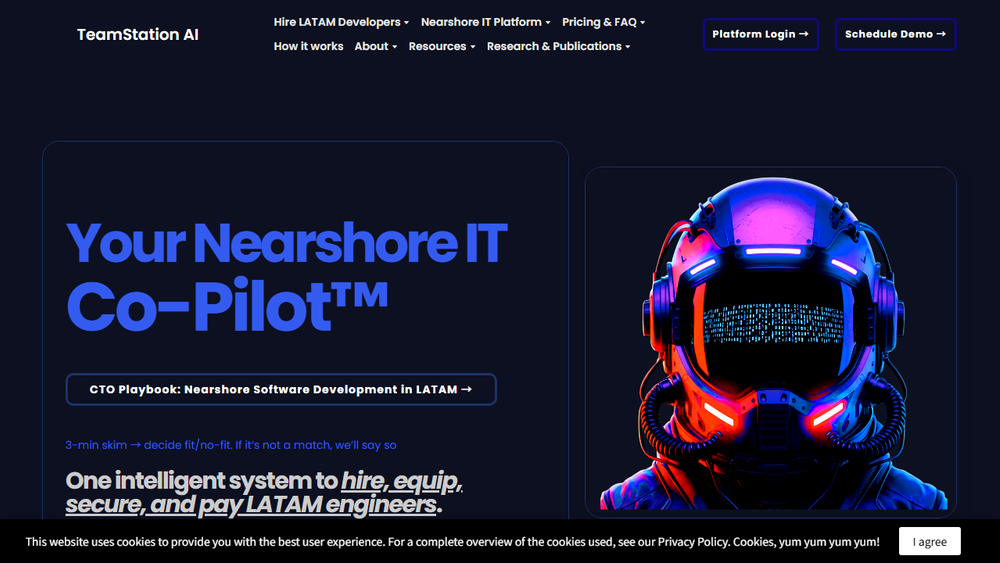Viewport: 1000px width, 563px height.
Task: Click the cookie notice Privacy Policy text
Action: pyautogui.click(x=693, y=542)
